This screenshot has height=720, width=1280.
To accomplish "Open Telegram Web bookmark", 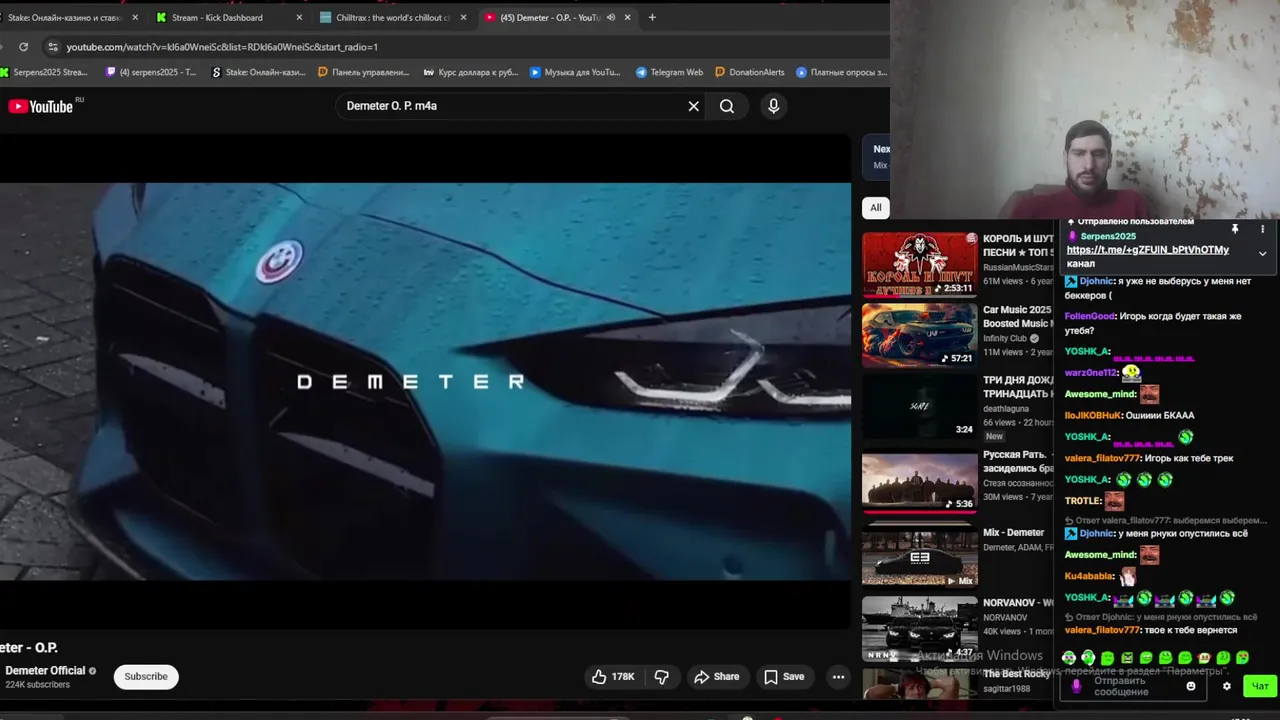I will pos(670,72).
